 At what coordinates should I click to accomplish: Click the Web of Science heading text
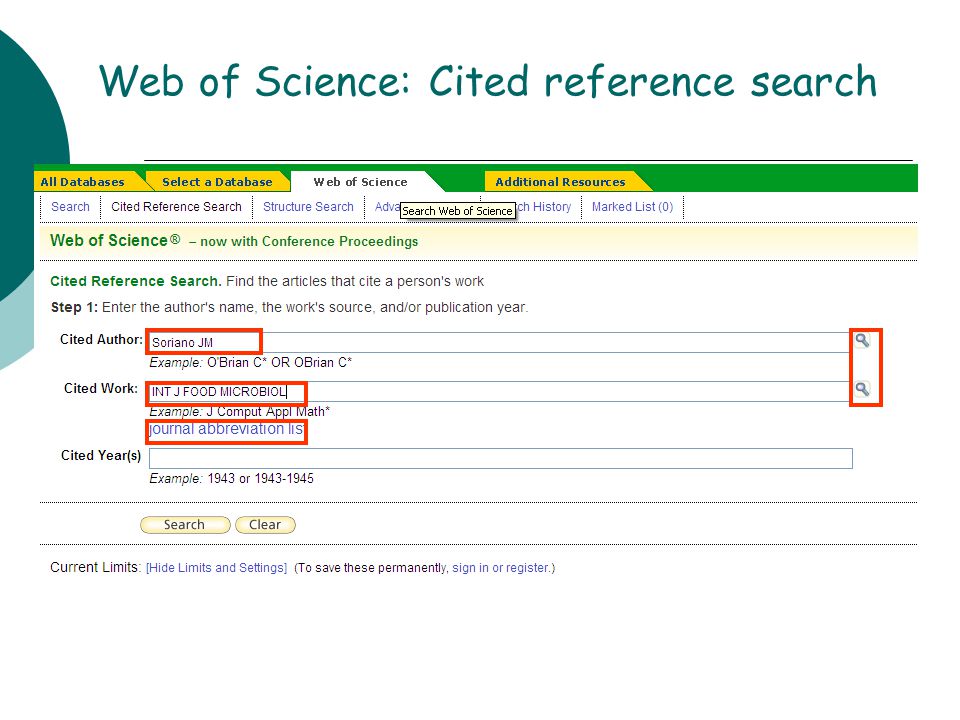(x=115, y=241)
